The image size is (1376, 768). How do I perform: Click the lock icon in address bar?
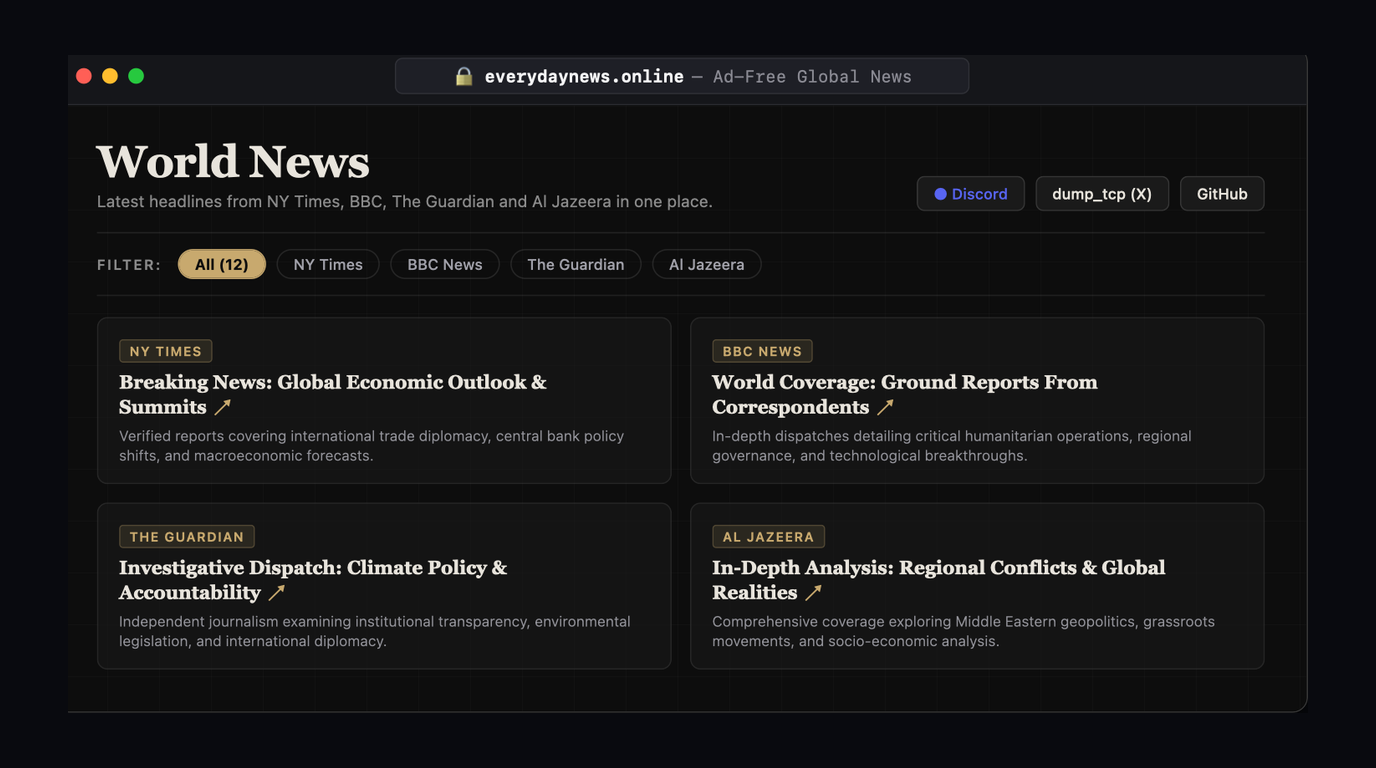(x=463, y=76)
